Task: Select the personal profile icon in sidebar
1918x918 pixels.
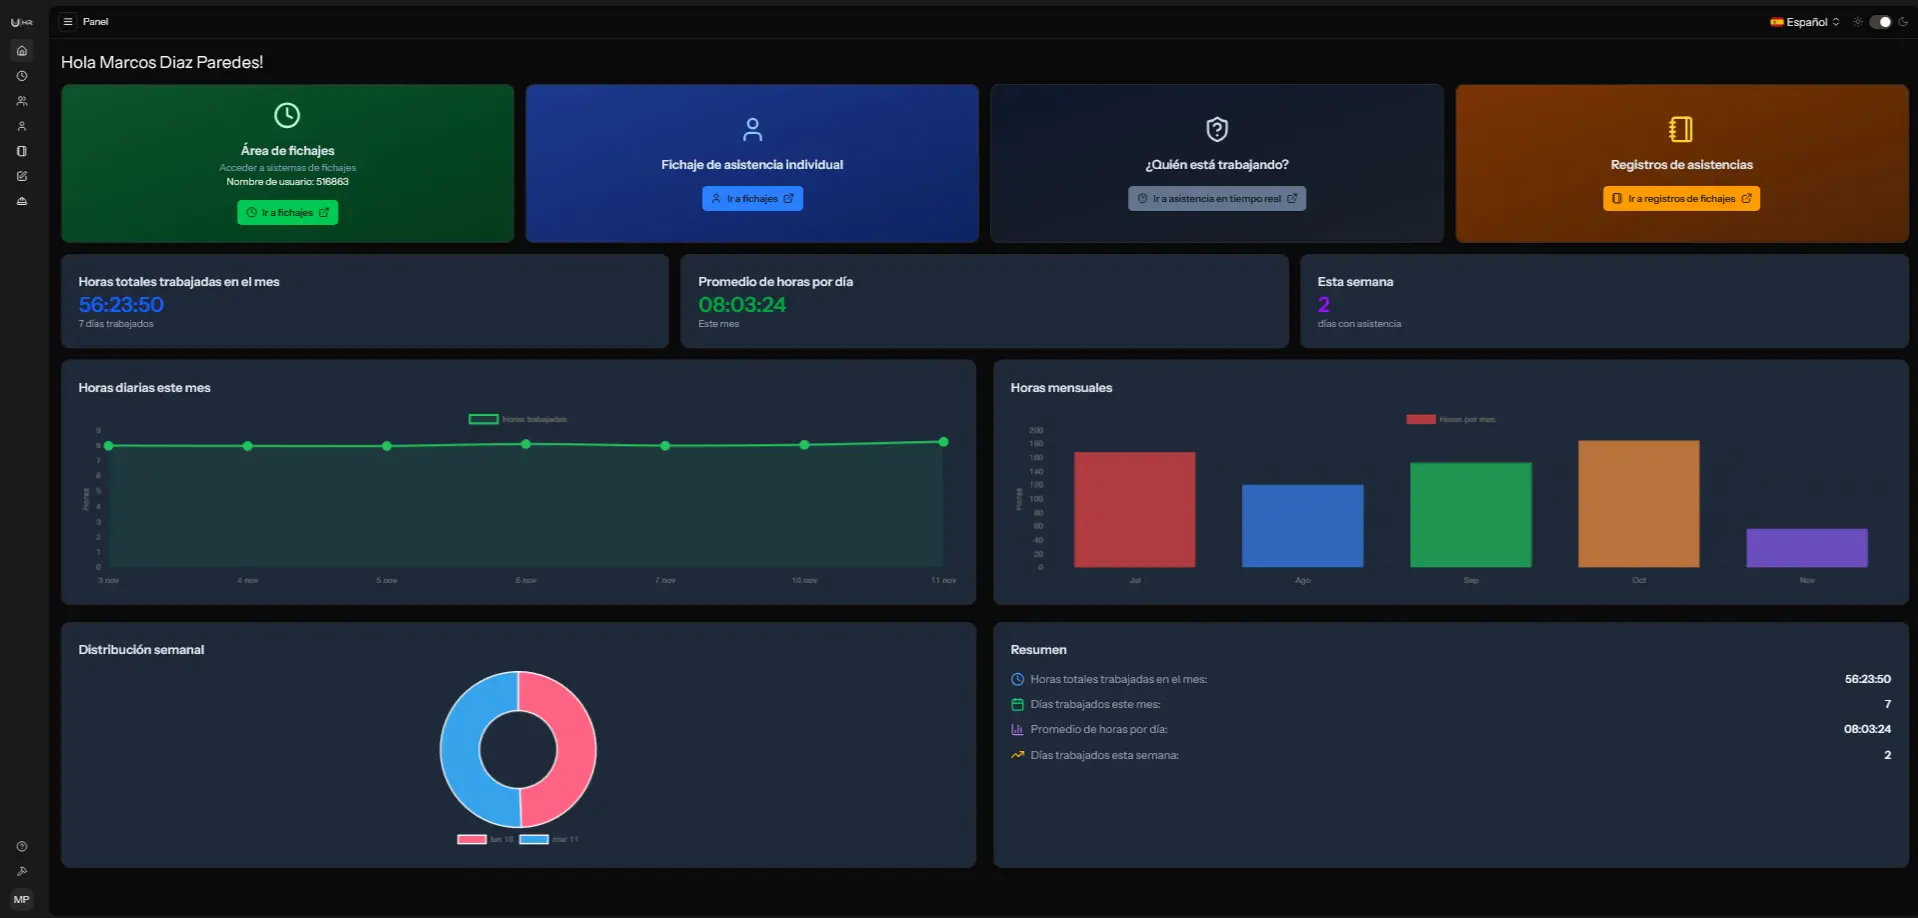Action: [x=21, y=125]
